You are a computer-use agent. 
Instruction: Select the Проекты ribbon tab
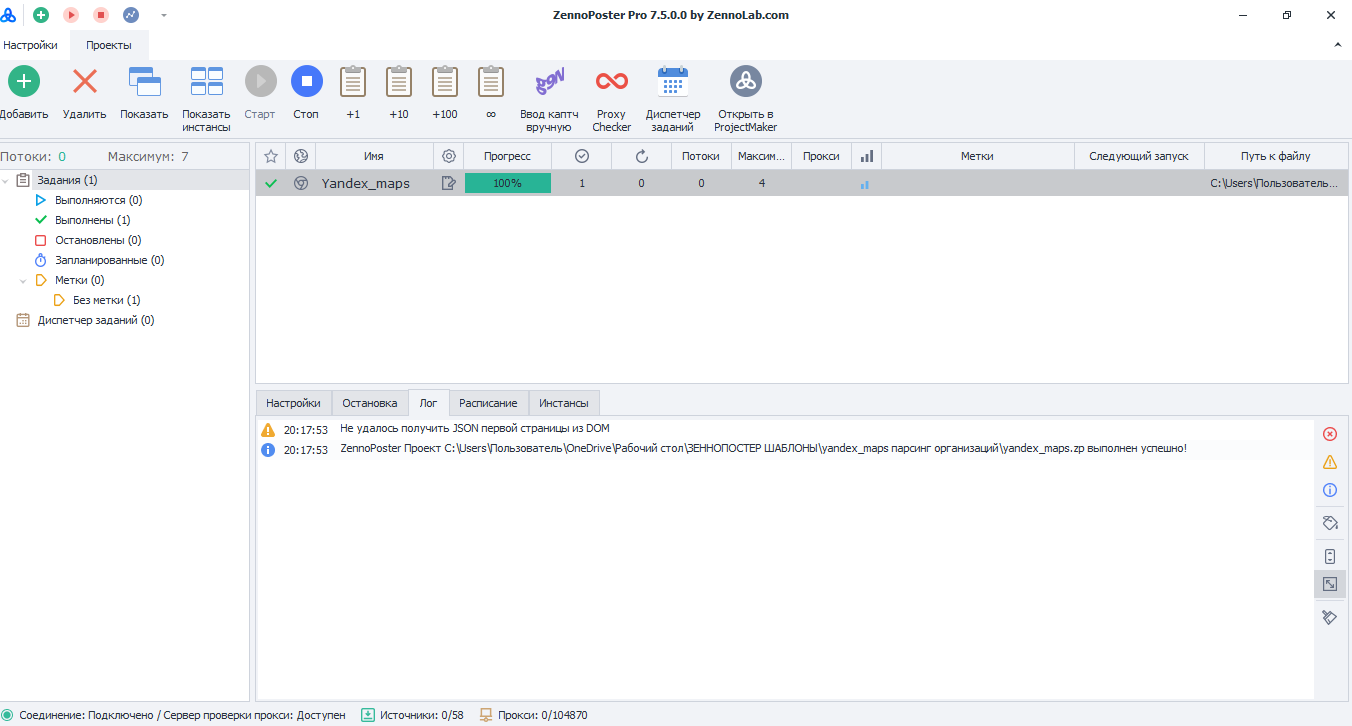108,45
